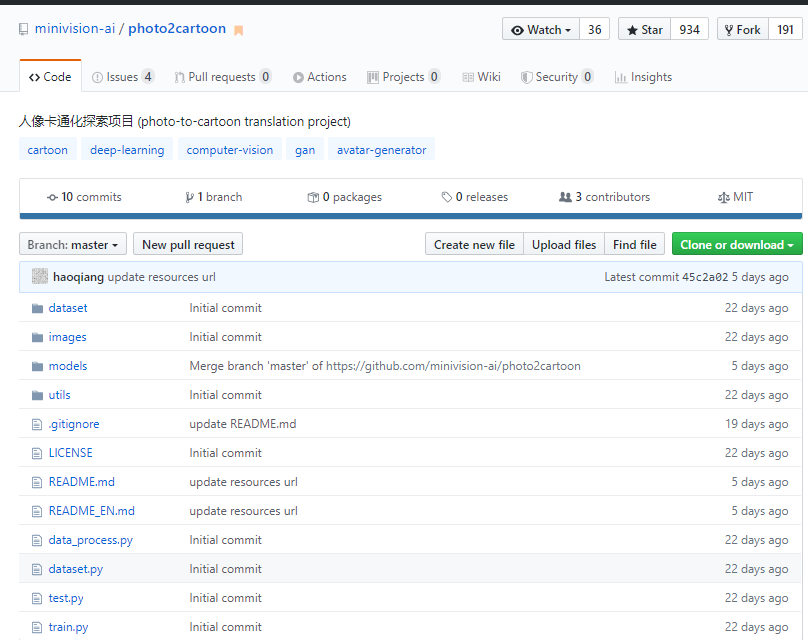Click the gan topic tag
Image resolution: width=808 pixels, height=640 pixels.
[x=305, y=149]
